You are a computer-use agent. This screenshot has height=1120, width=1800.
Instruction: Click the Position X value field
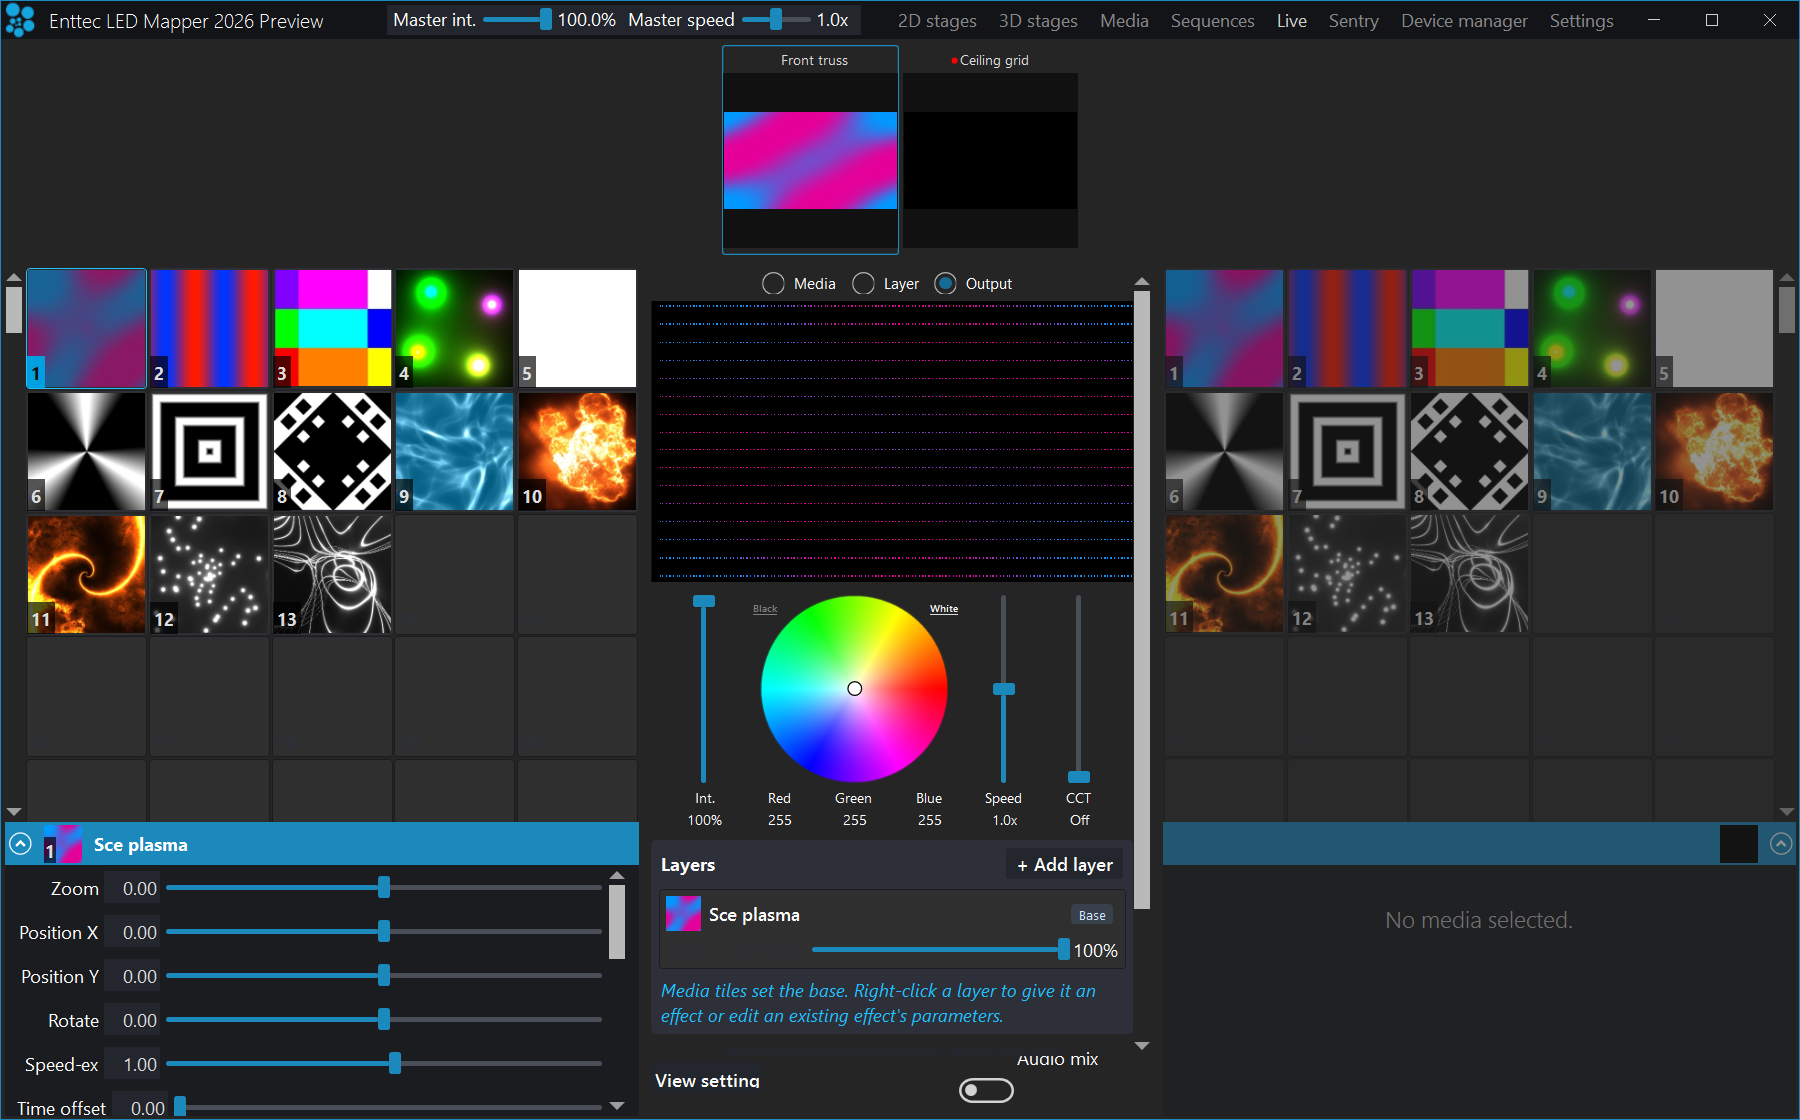[135, 932]
